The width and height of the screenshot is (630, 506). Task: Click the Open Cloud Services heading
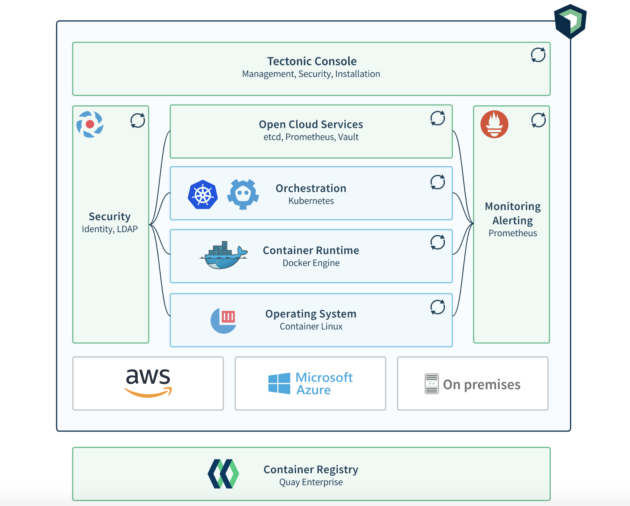tap(311, 124)
